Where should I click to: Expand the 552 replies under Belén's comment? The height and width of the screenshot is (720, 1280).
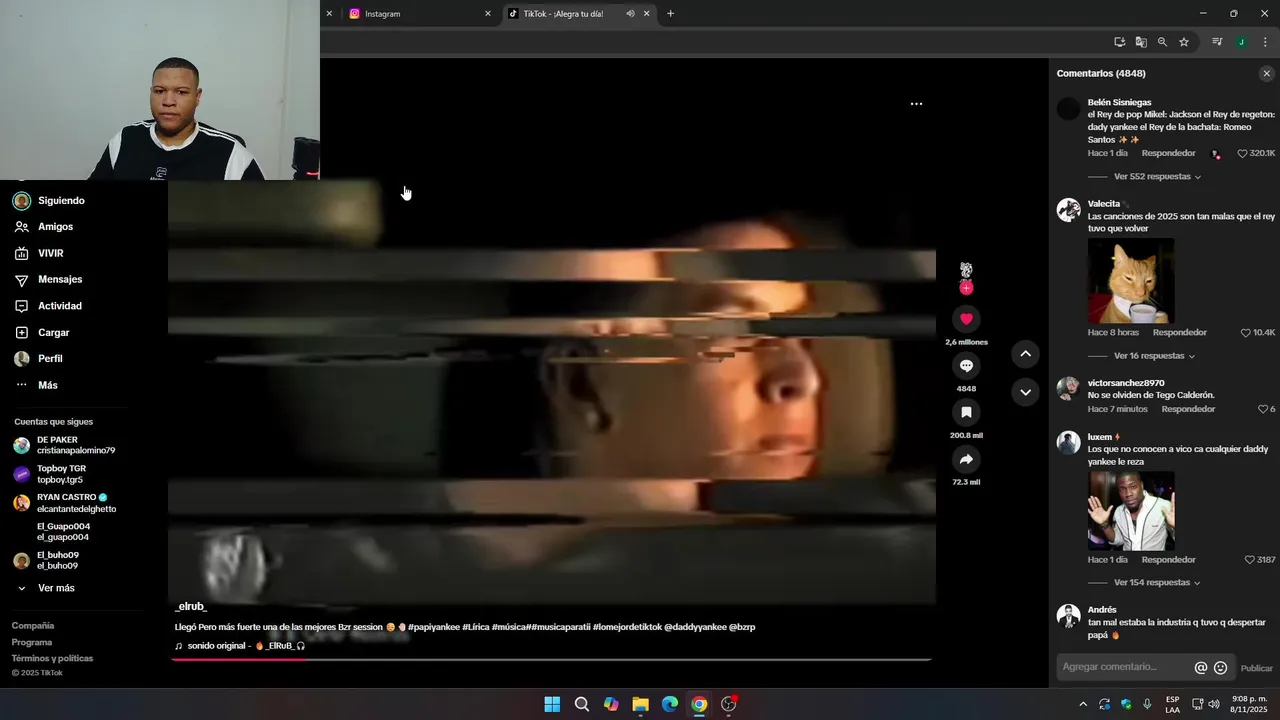pos(1157,177)
